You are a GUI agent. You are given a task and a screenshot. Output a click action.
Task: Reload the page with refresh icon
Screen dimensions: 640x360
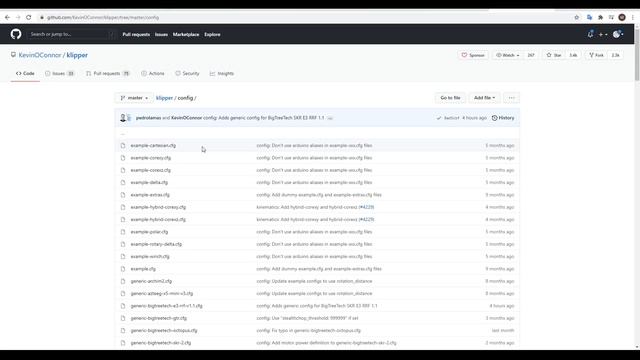tap(29, 18)
